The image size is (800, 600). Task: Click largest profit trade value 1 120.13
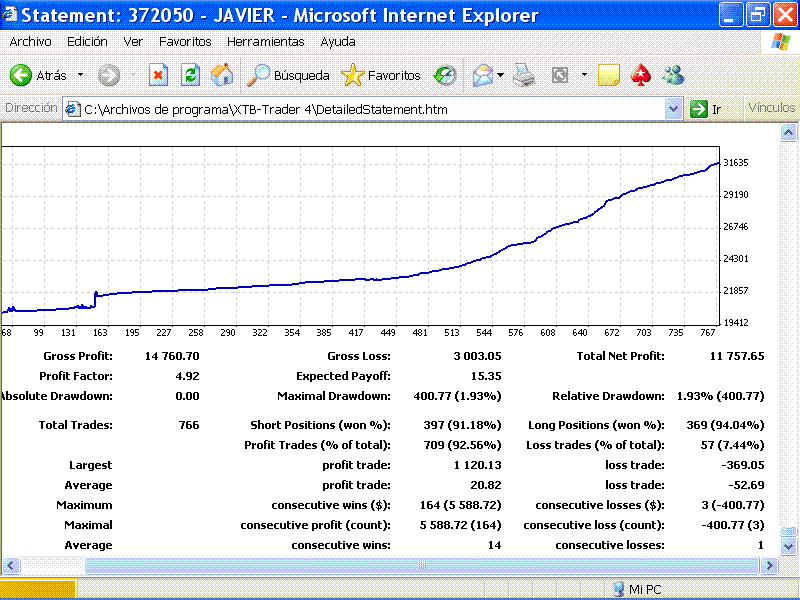pyautogui.click(x=477, y=465)
